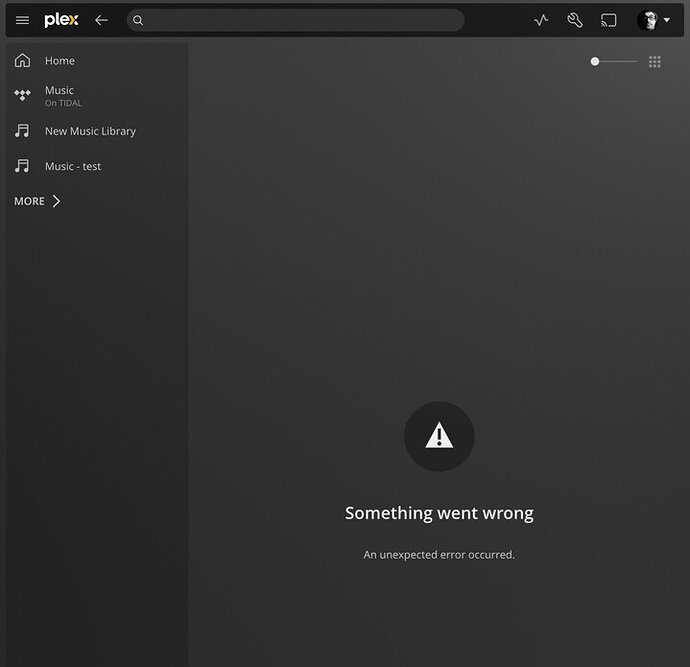Focus the search input field
The image size is (690, 667).
click(295, 20)
